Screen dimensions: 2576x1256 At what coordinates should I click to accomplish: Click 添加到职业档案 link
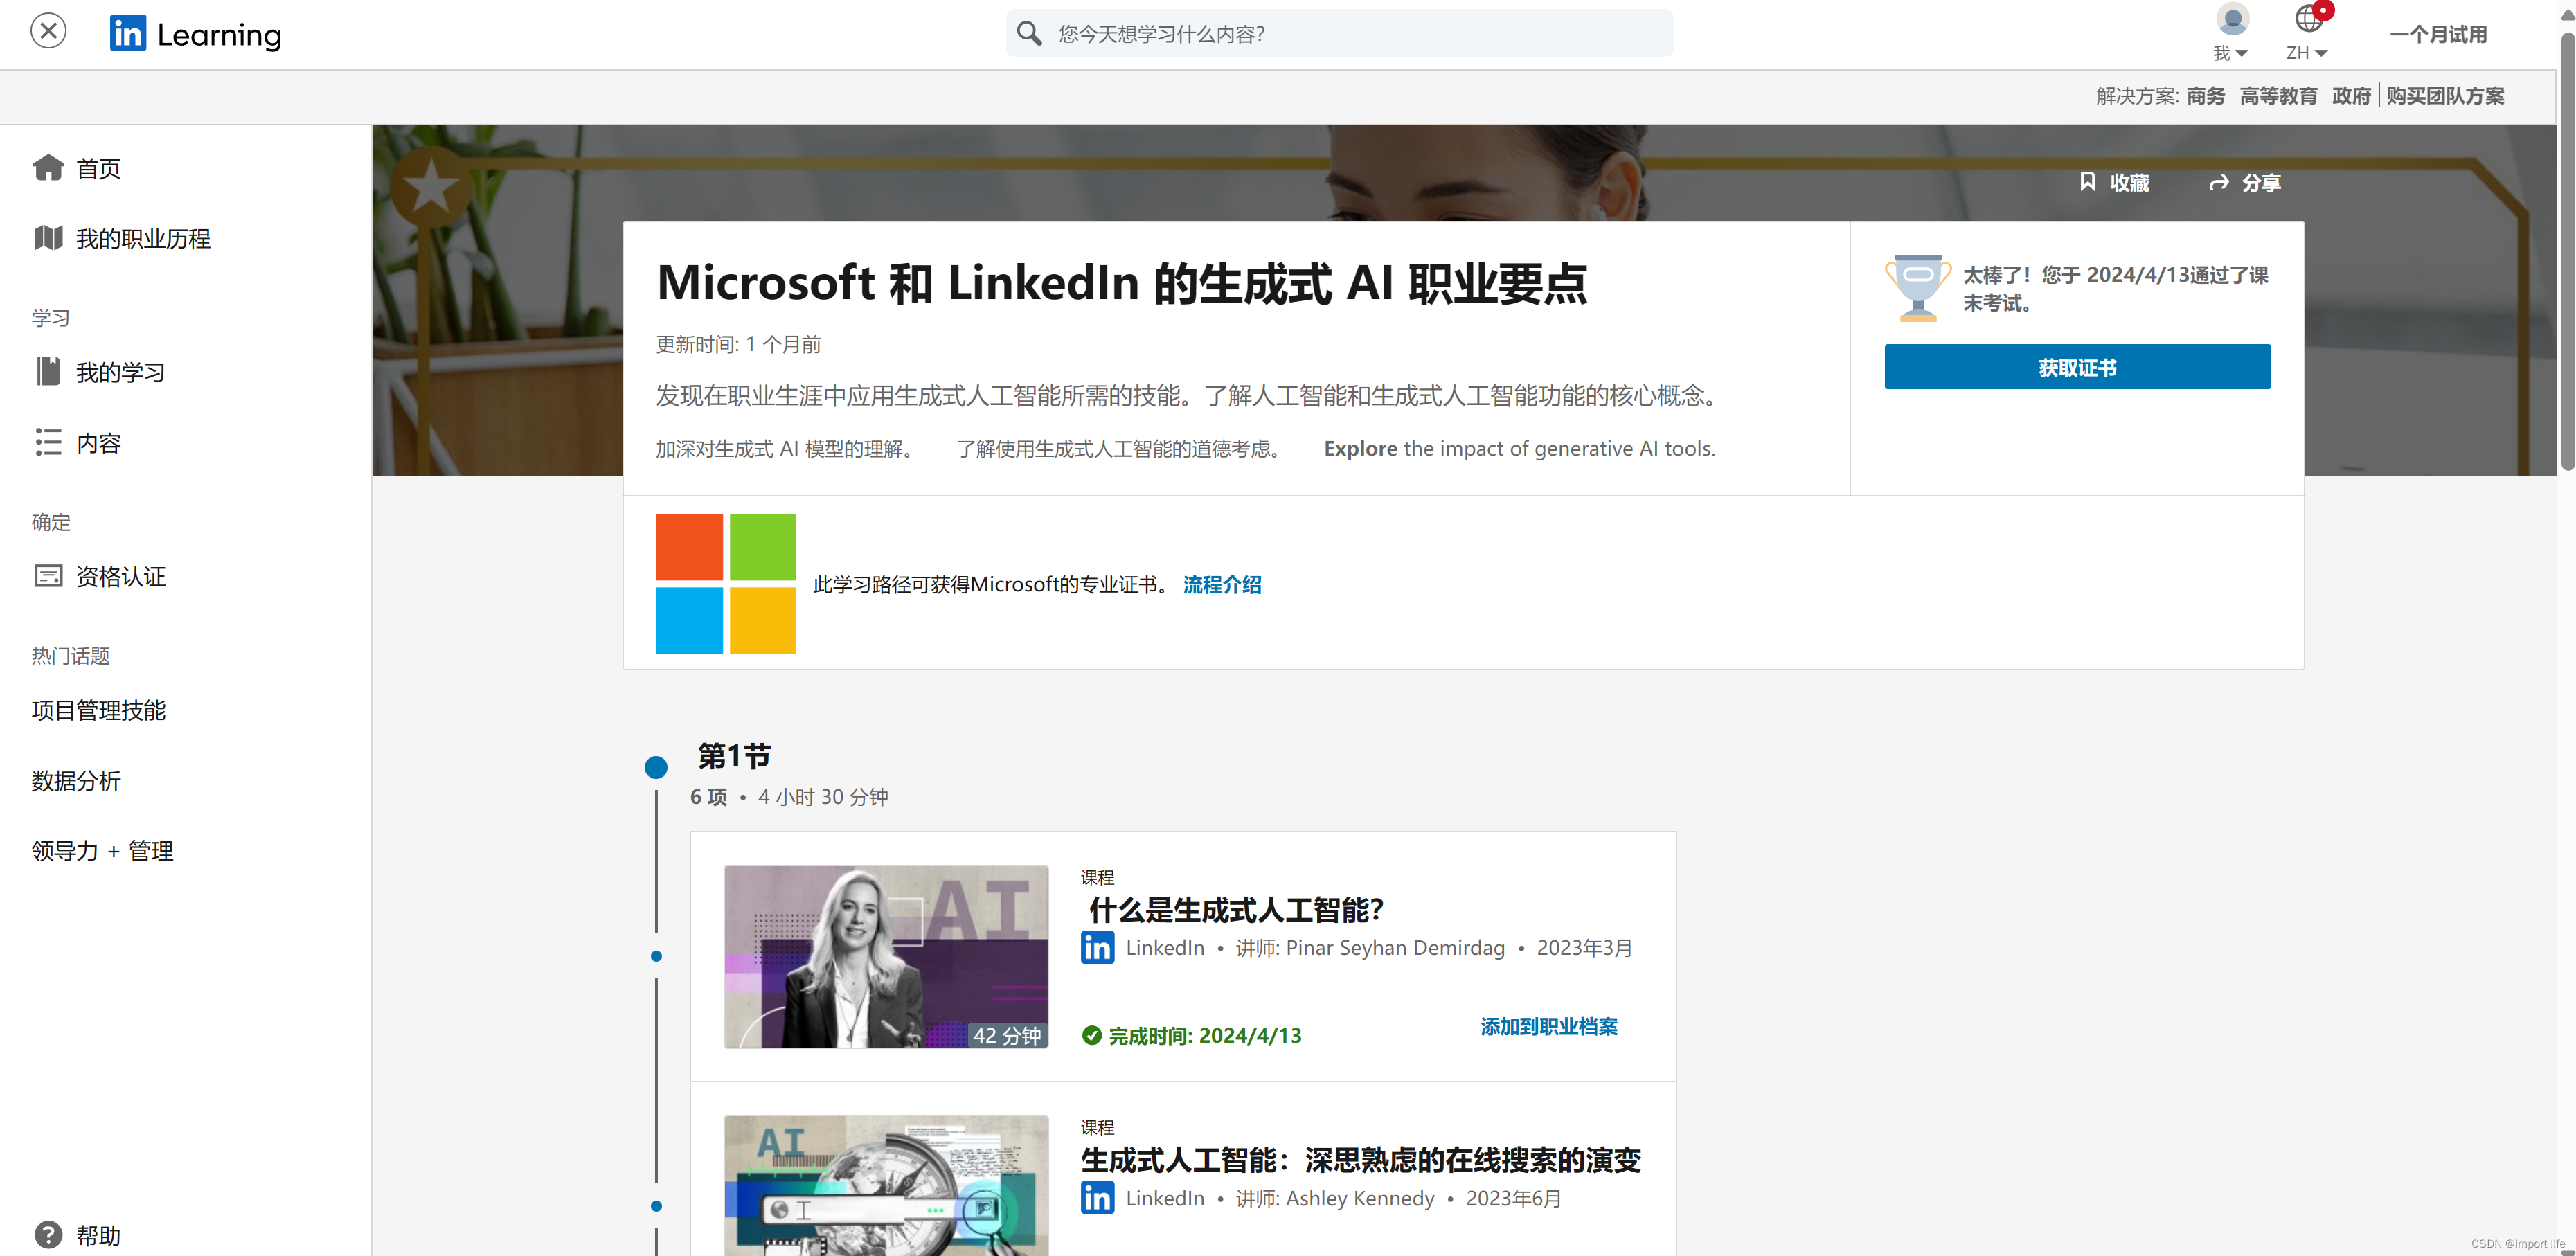1548,1026
